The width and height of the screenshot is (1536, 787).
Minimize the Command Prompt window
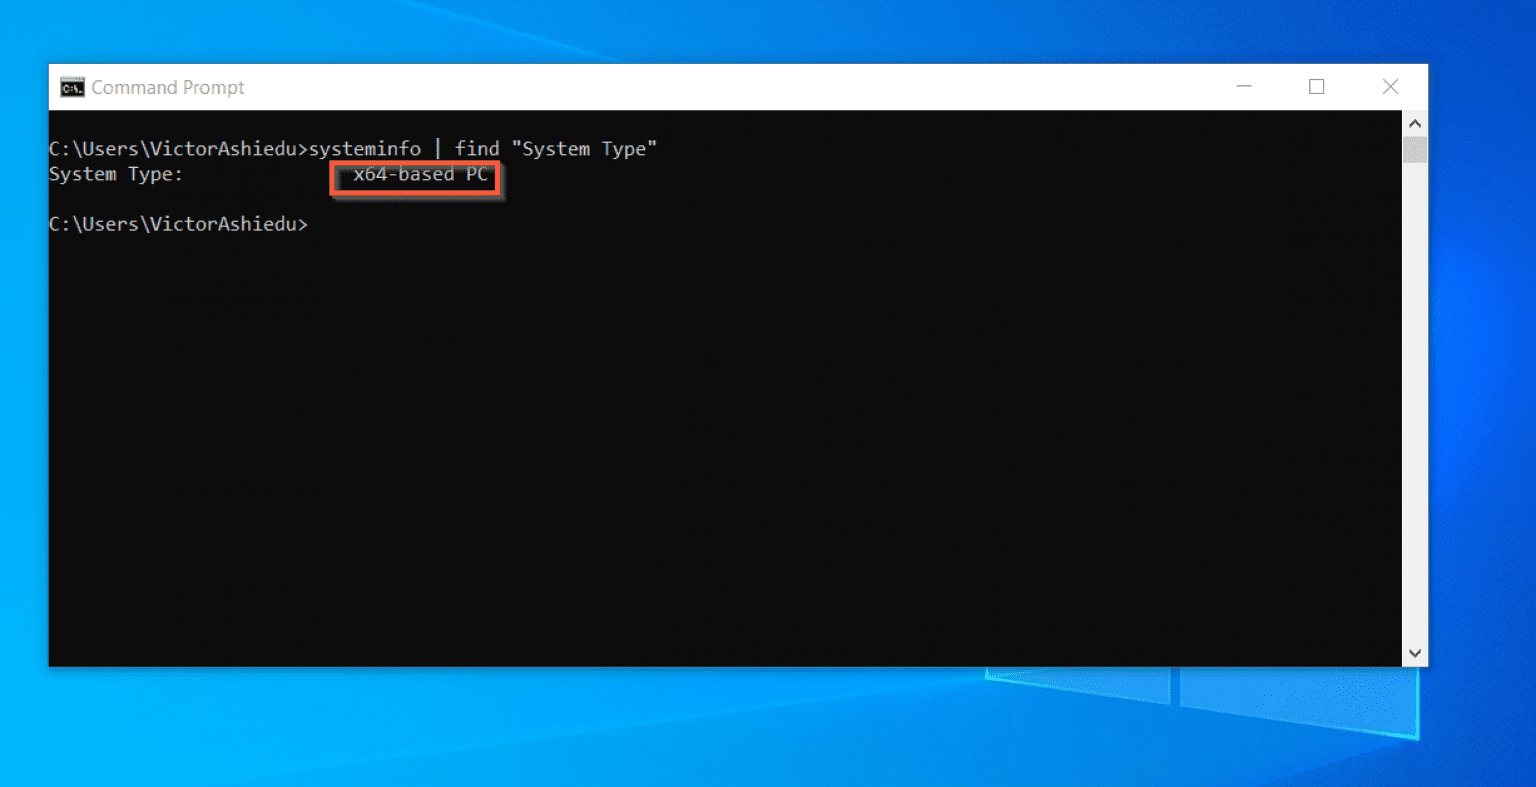coord(1243,87)
